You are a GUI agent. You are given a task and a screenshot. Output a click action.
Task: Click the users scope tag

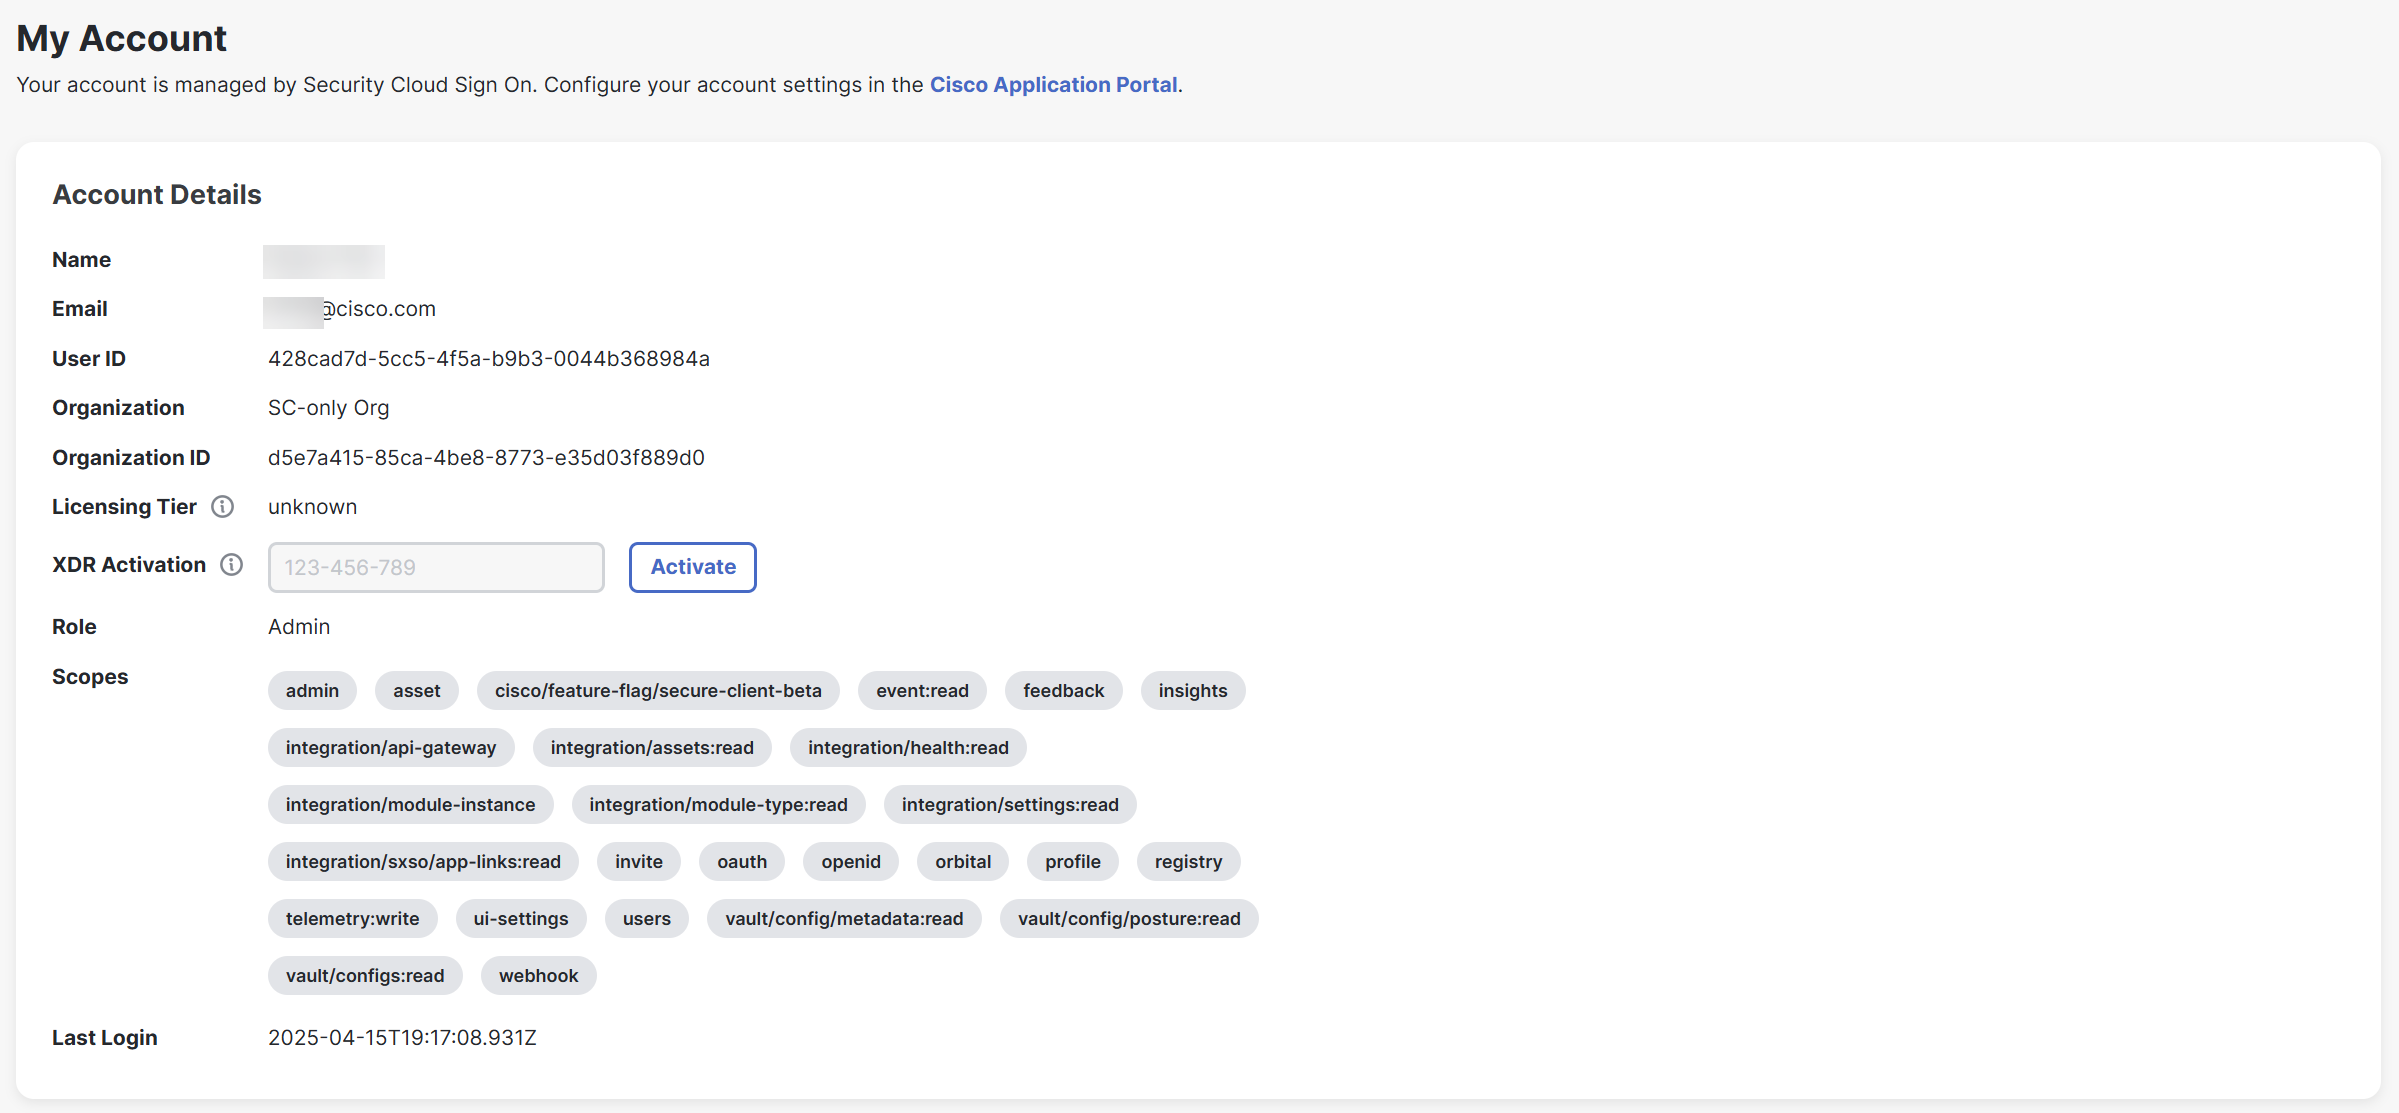click(x=647, y=919)
